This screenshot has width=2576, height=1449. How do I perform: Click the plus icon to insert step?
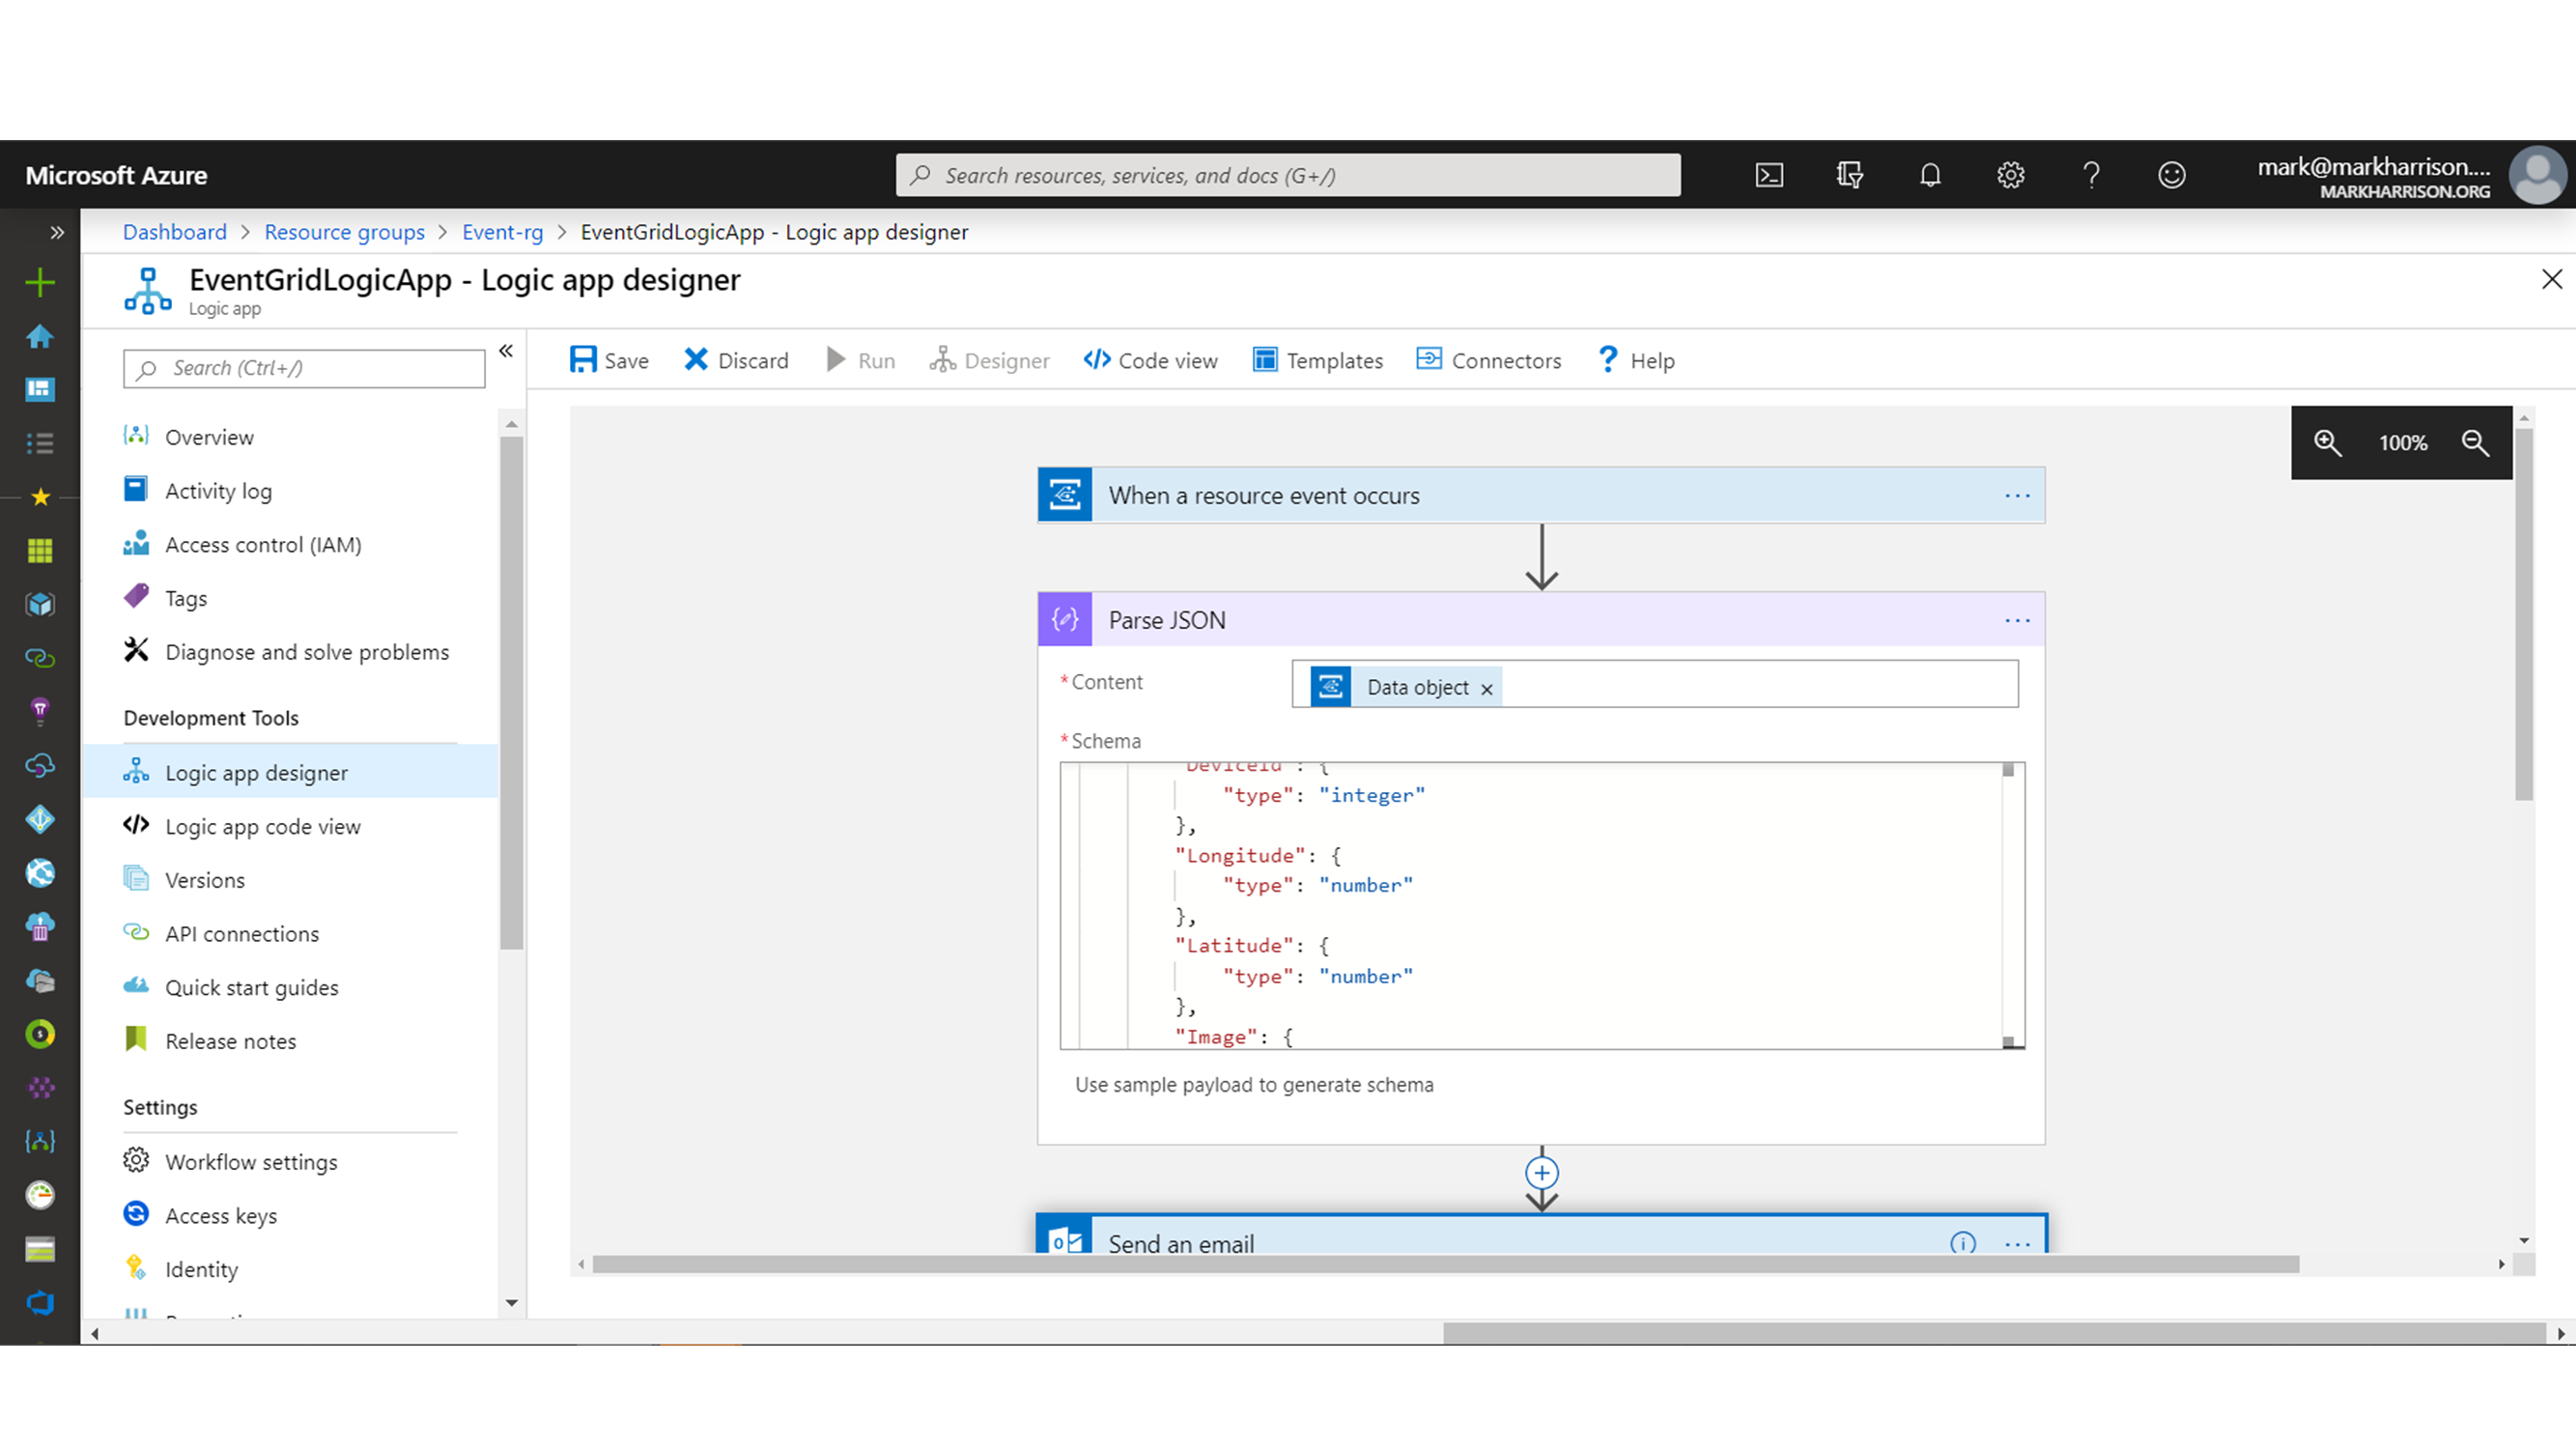(x=1541, y=1173)
